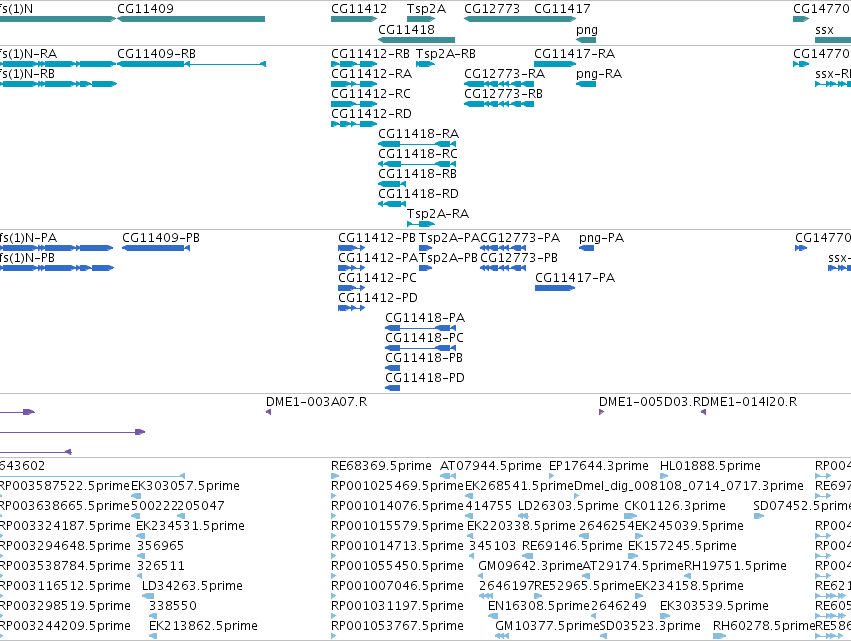Click the Tsp2A-PB protein label

[x=448, y=258]
